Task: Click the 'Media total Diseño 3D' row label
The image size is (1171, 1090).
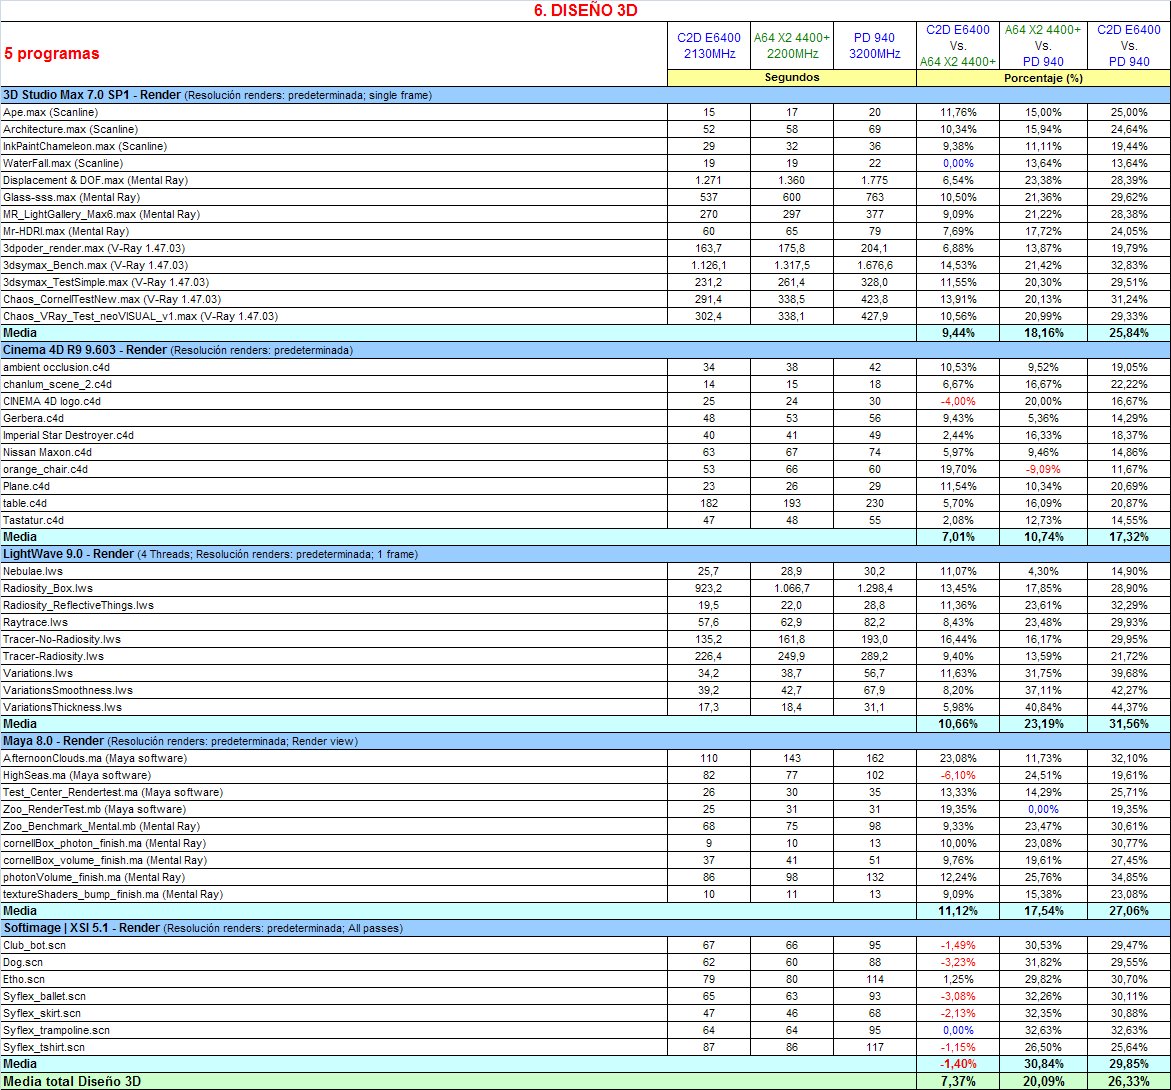Action: pyautogui.click(x=72, y=1082)
